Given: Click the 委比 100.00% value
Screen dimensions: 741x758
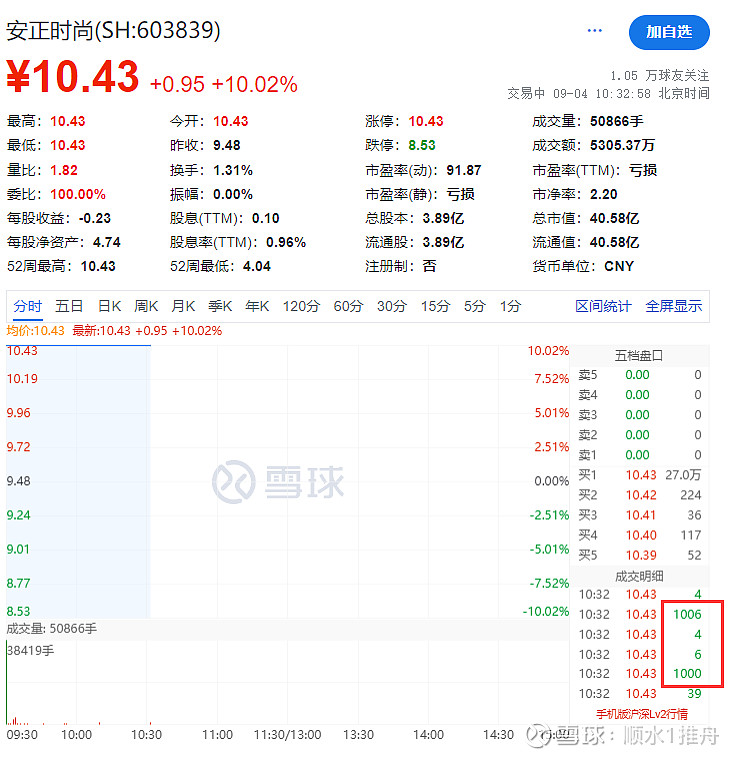Looking at the screenshot, I should [78, 194].
